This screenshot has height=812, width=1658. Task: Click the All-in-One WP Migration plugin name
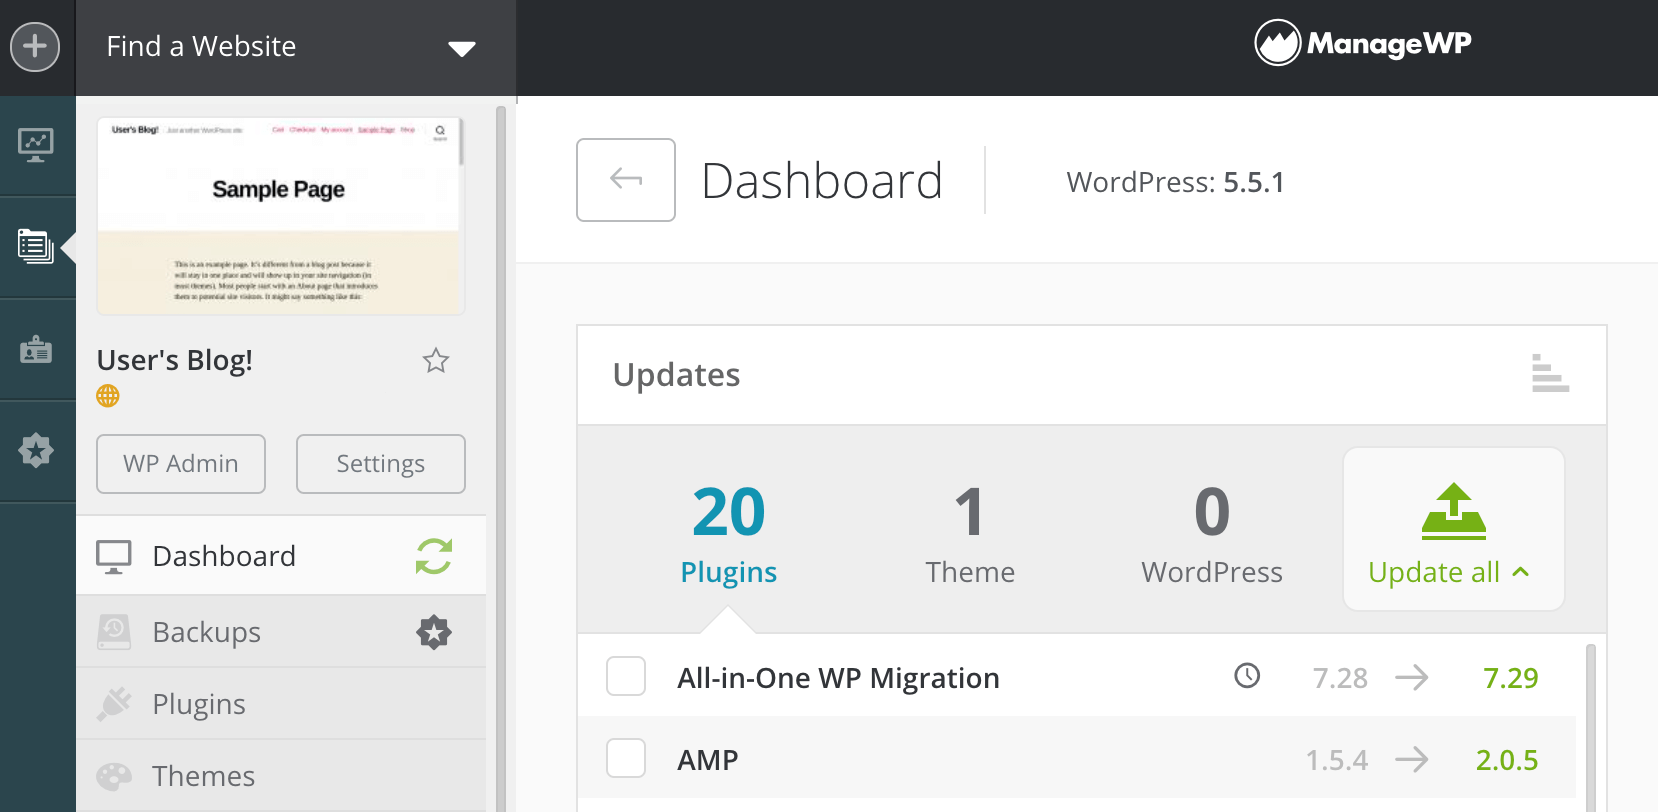839,678
